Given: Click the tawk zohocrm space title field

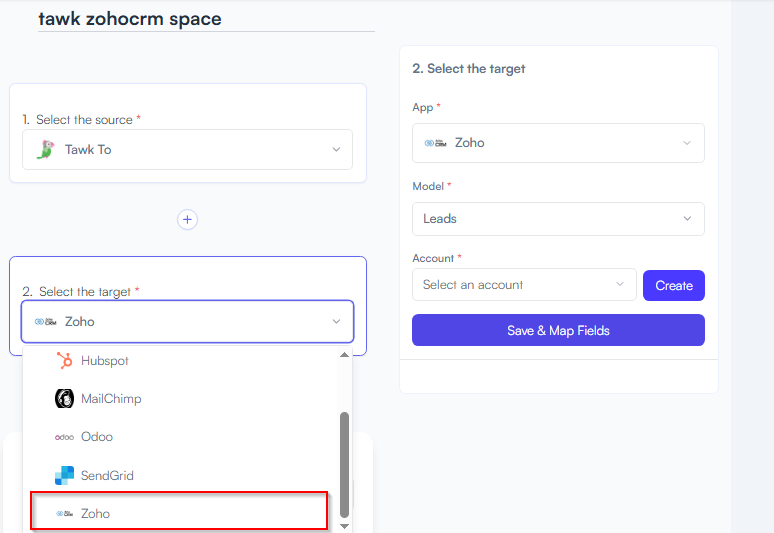Looking at the screenshot, I should pyautogui.click(x=206, y=20).
